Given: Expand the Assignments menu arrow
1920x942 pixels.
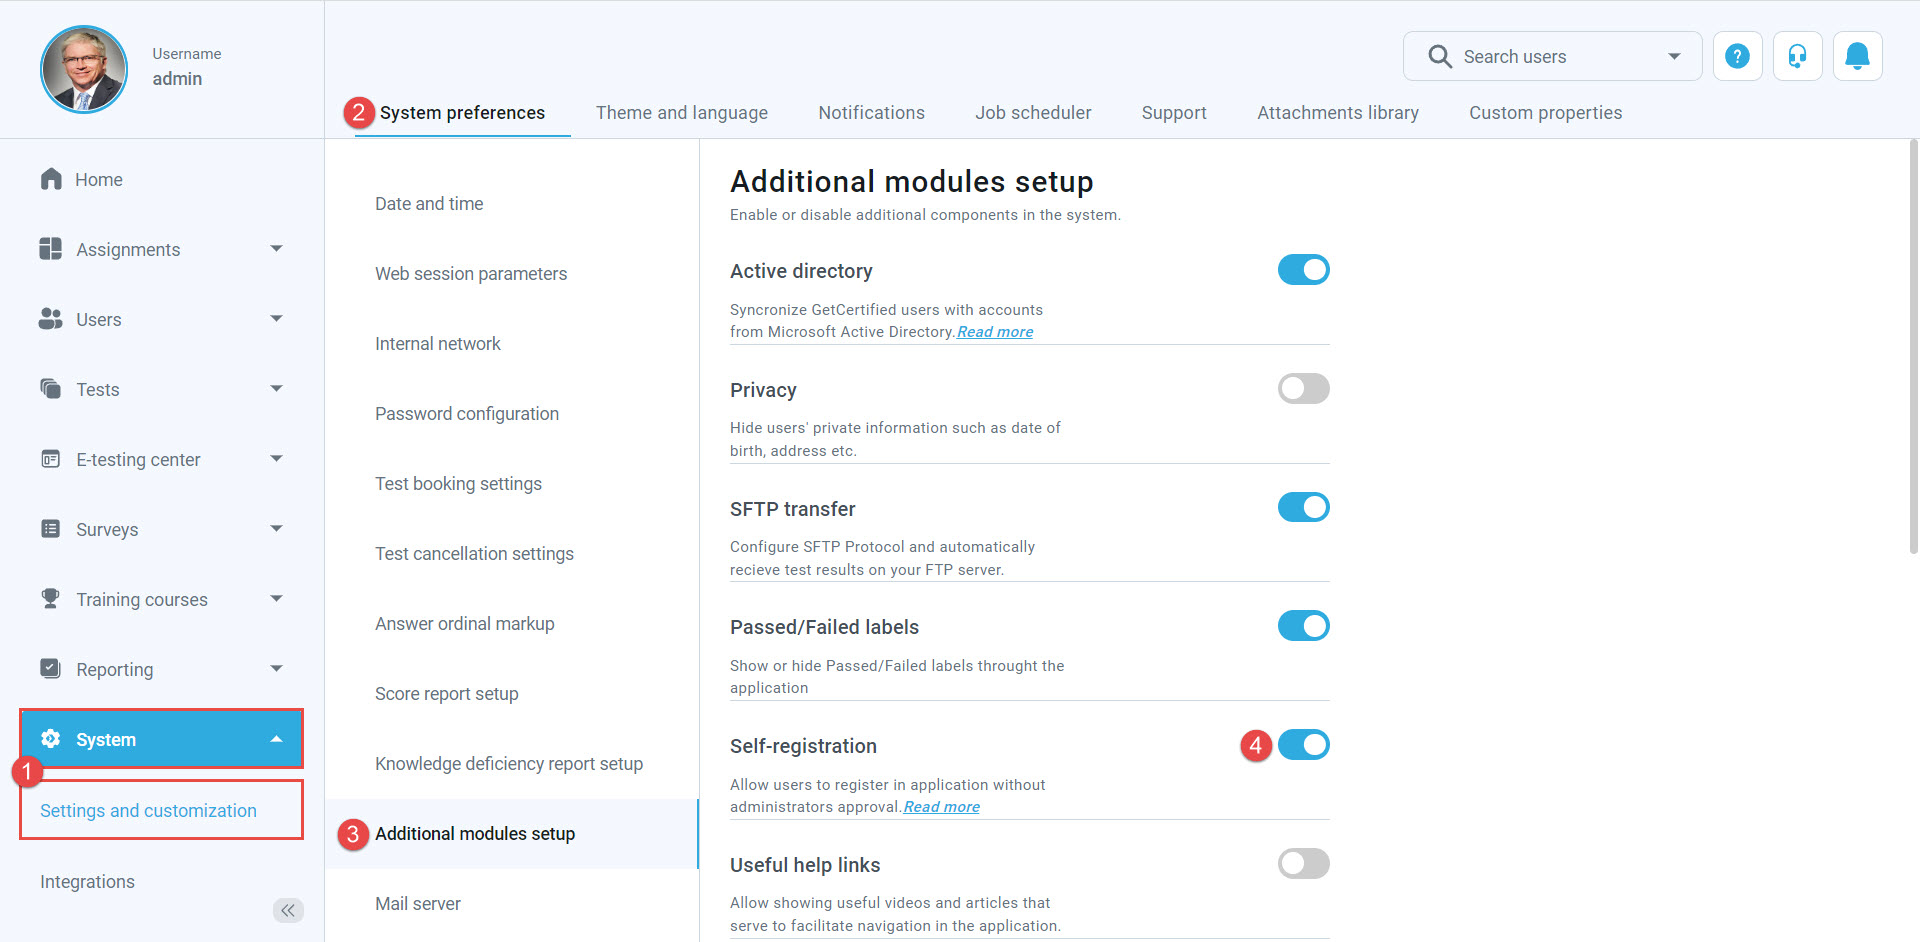Looking at the screenshot, I should tap(276, 249).
